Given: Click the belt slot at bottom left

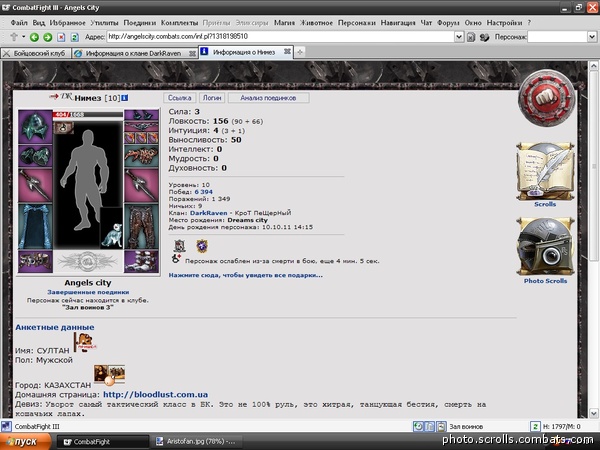Looking at the screenshot, I should tap(35, 261).
